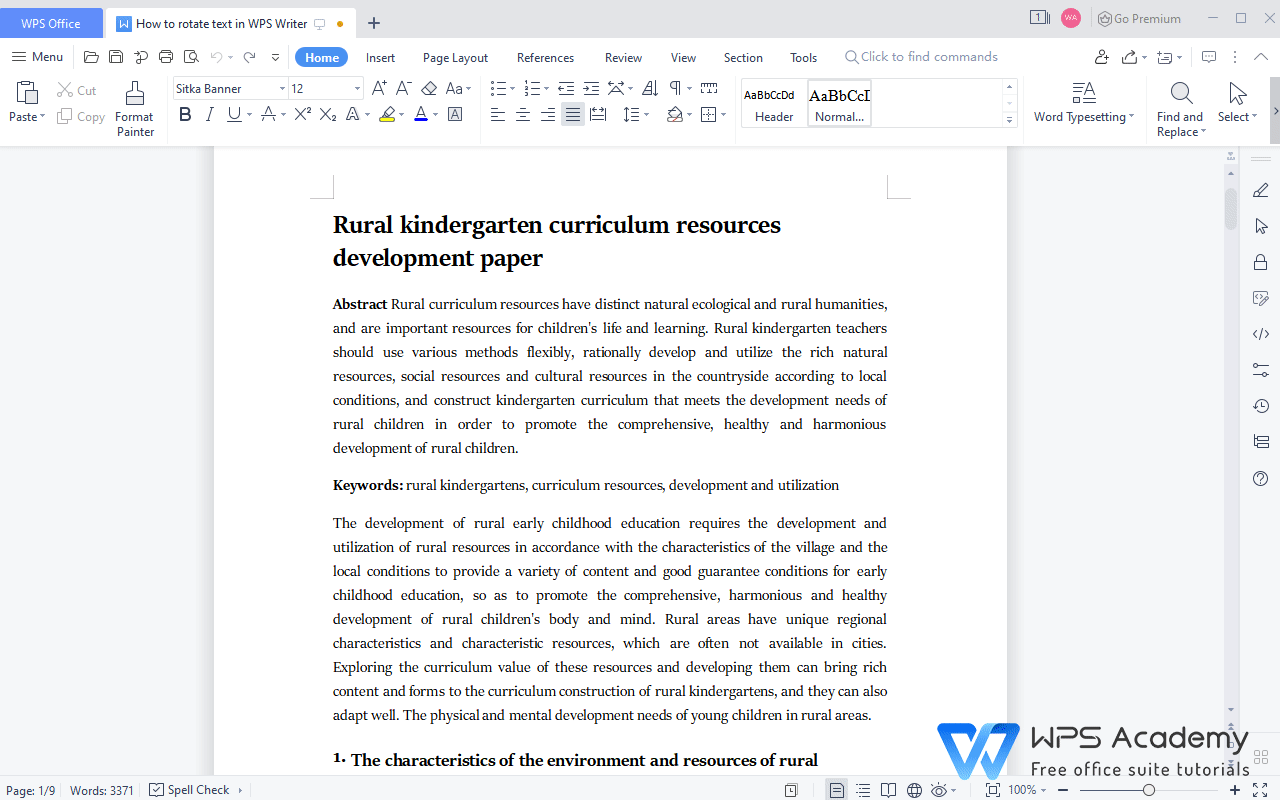This screenshot has height=800, width=1280.
Task: Click the superscript icon
Action: click(302, 114)
